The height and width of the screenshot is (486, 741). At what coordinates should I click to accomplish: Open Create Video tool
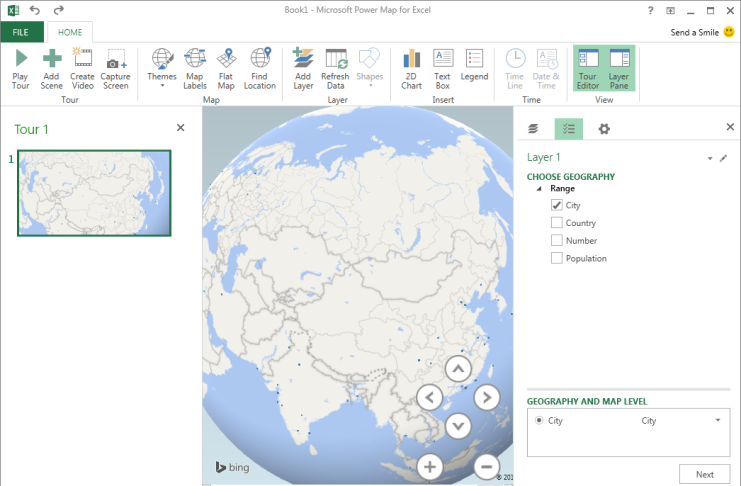point(82,69)
